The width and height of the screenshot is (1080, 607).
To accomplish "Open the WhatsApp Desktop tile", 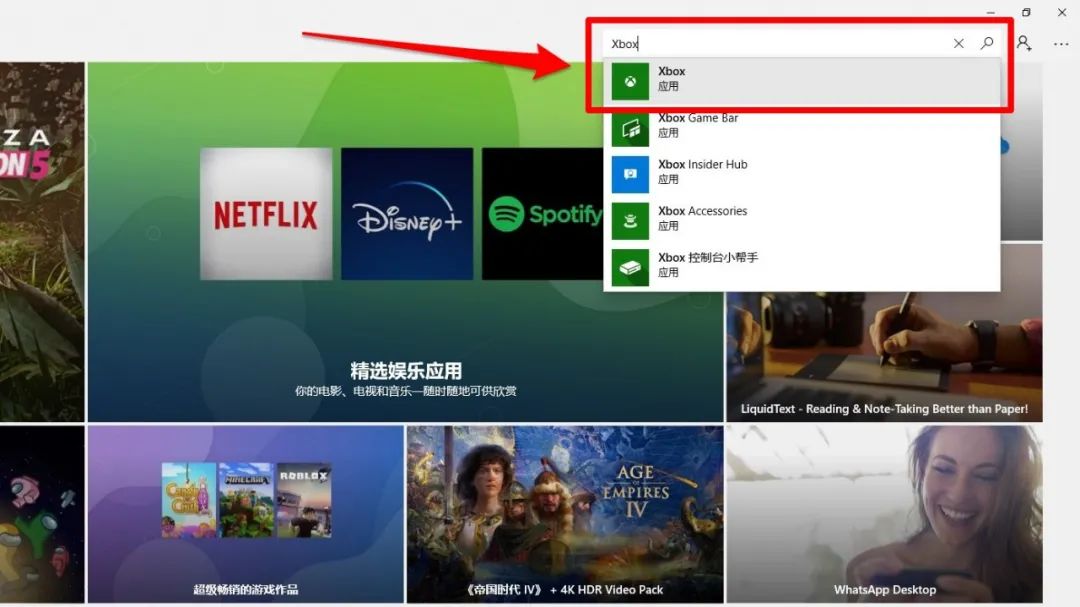I will point(884,514).
